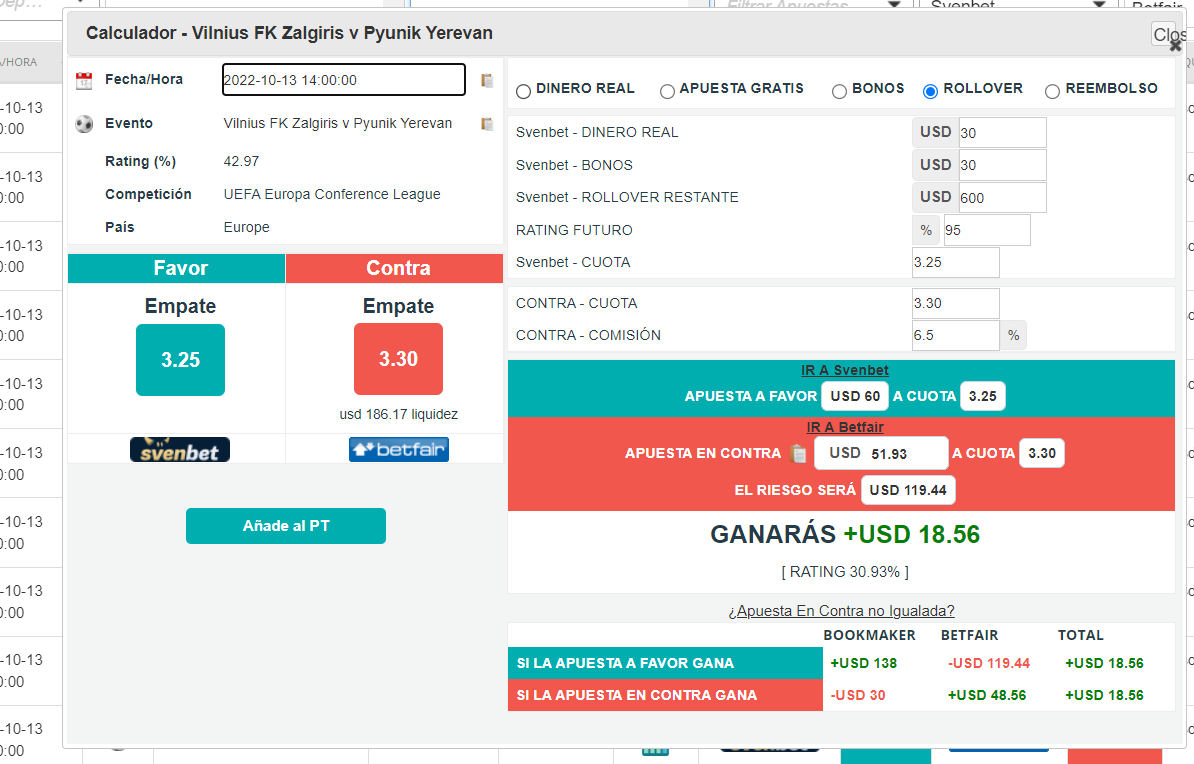Click the +USD 48.56 Betfair cell
1194x764 pixels.
(987, 695)
